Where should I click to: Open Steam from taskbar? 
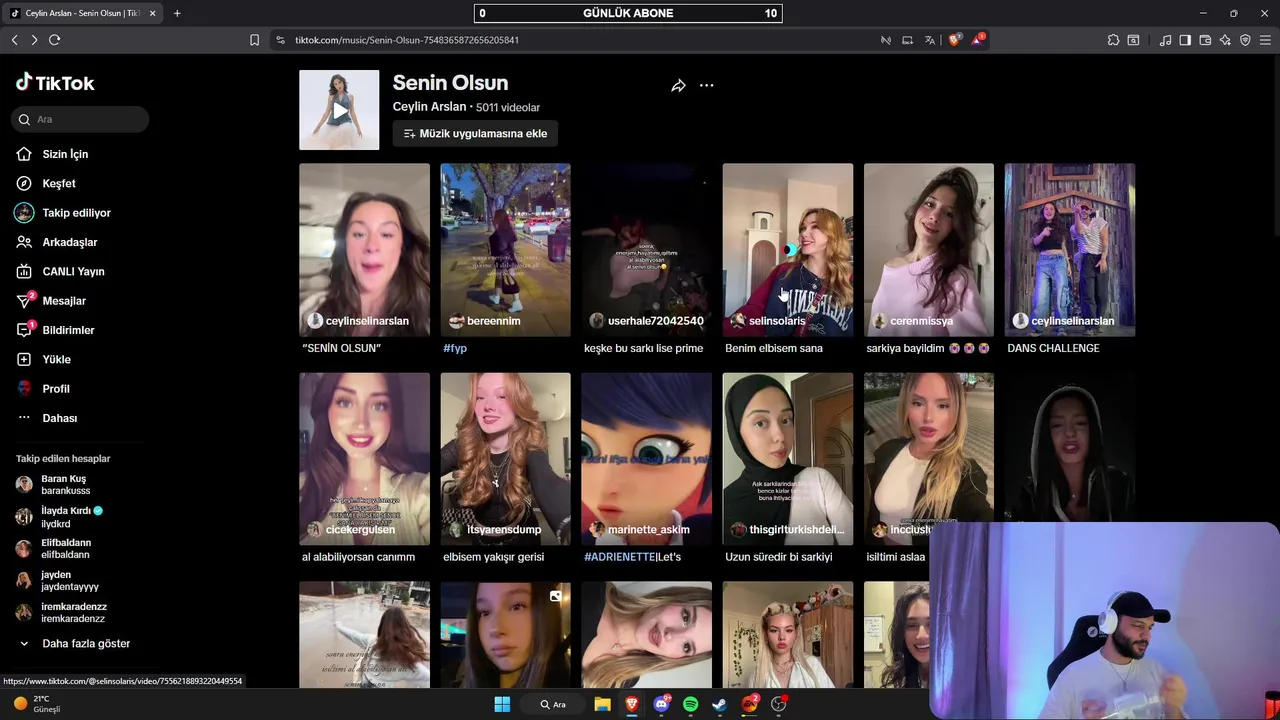pos(719,704)
